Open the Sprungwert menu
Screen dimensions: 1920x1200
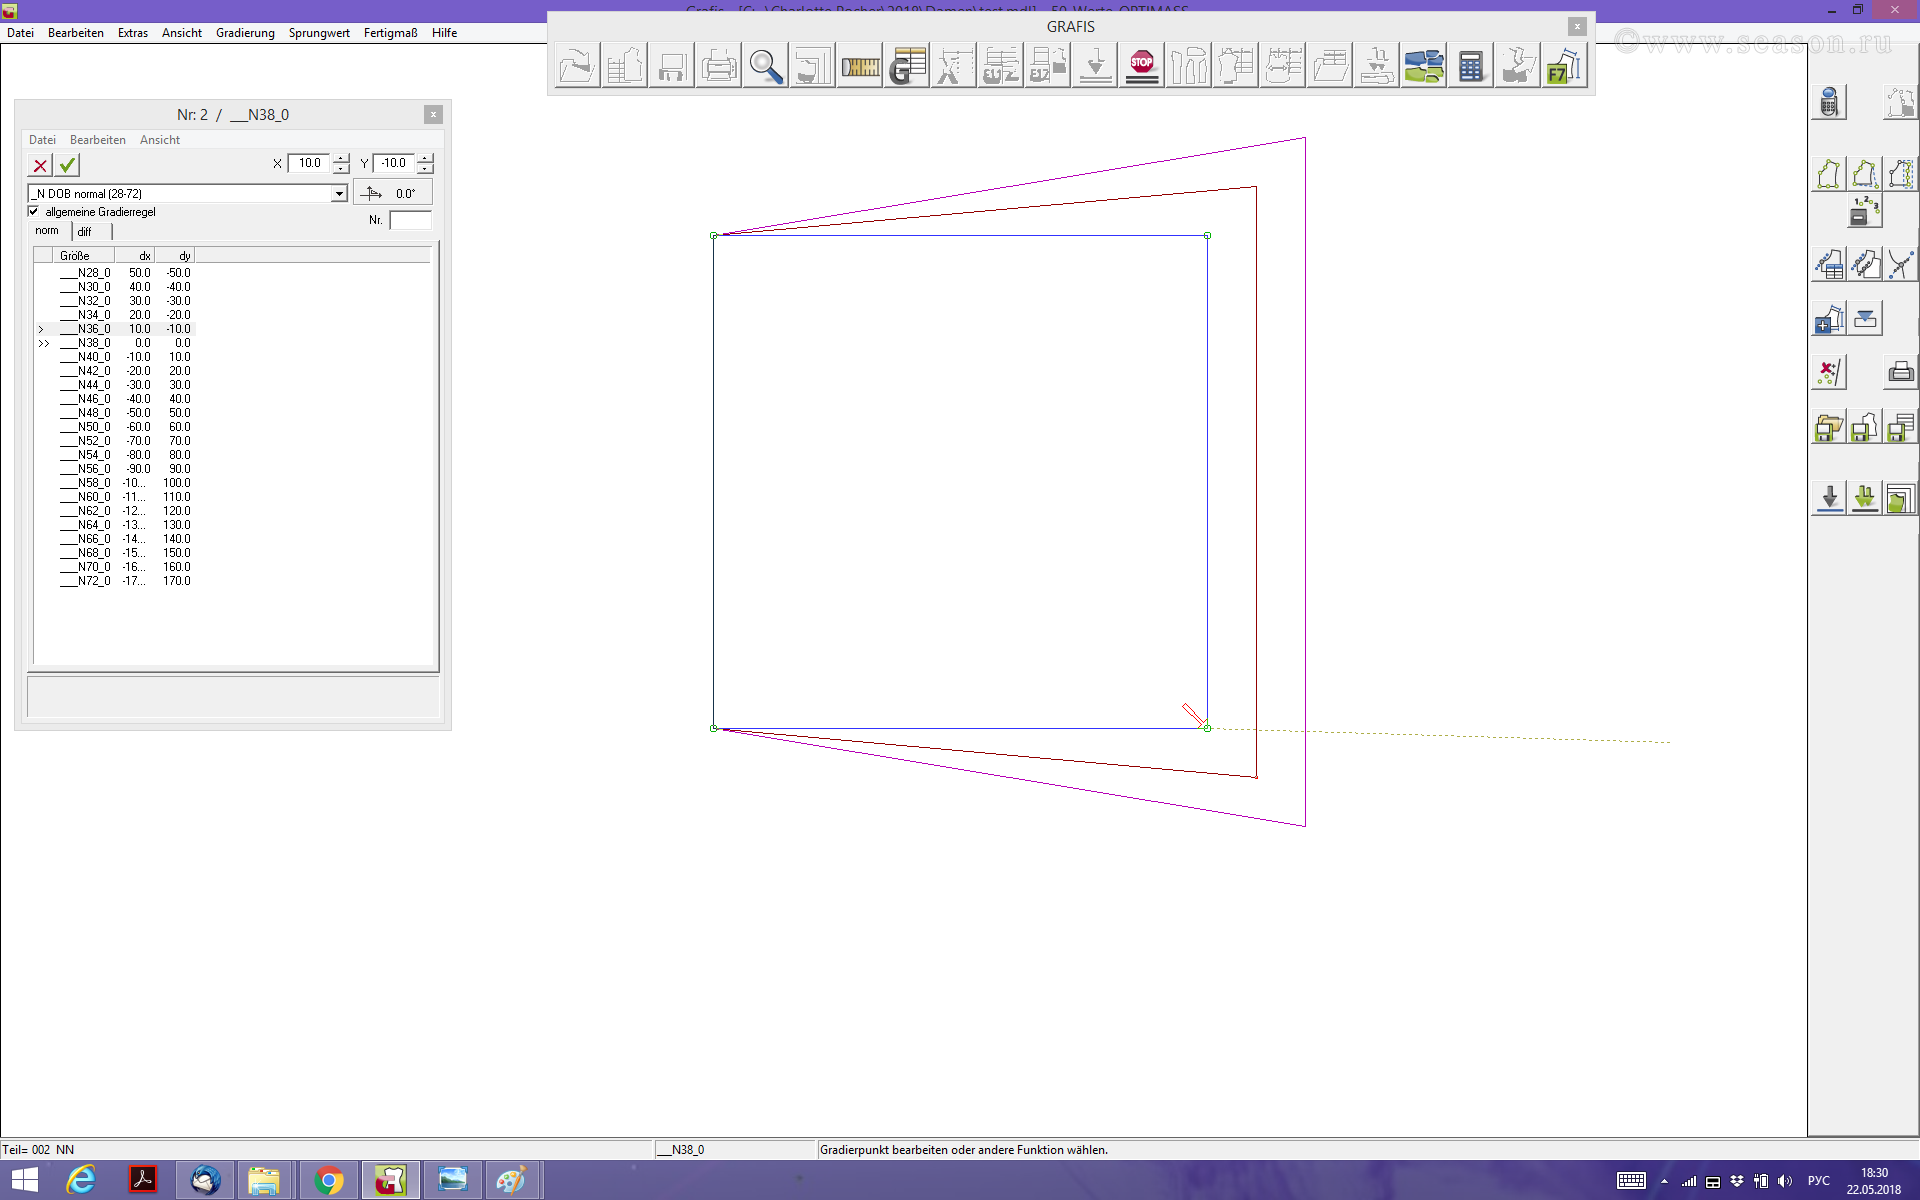(319, 33)
